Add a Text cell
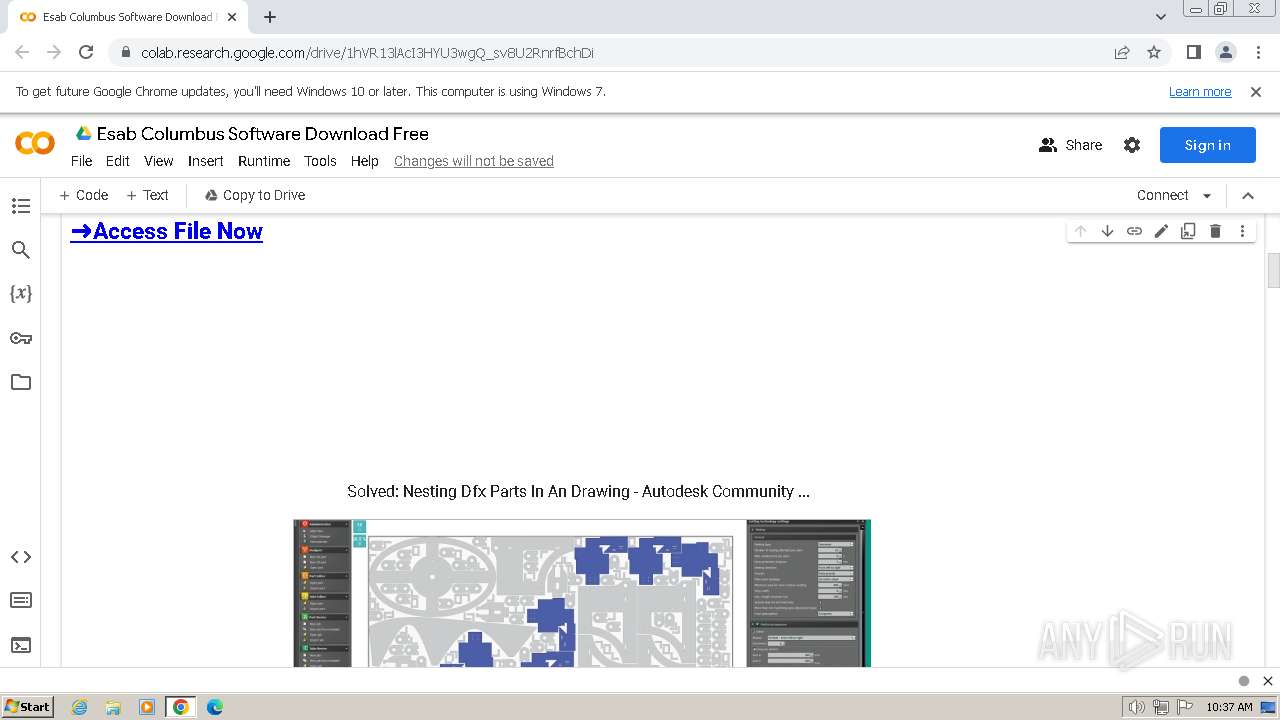This screenshot has height=720, width=1280. [148, 196]
